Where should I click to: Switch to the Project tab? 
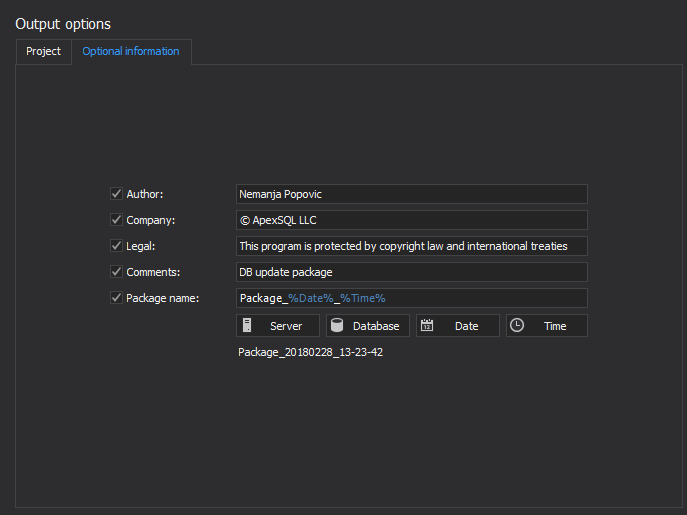(x=43, y=52)
